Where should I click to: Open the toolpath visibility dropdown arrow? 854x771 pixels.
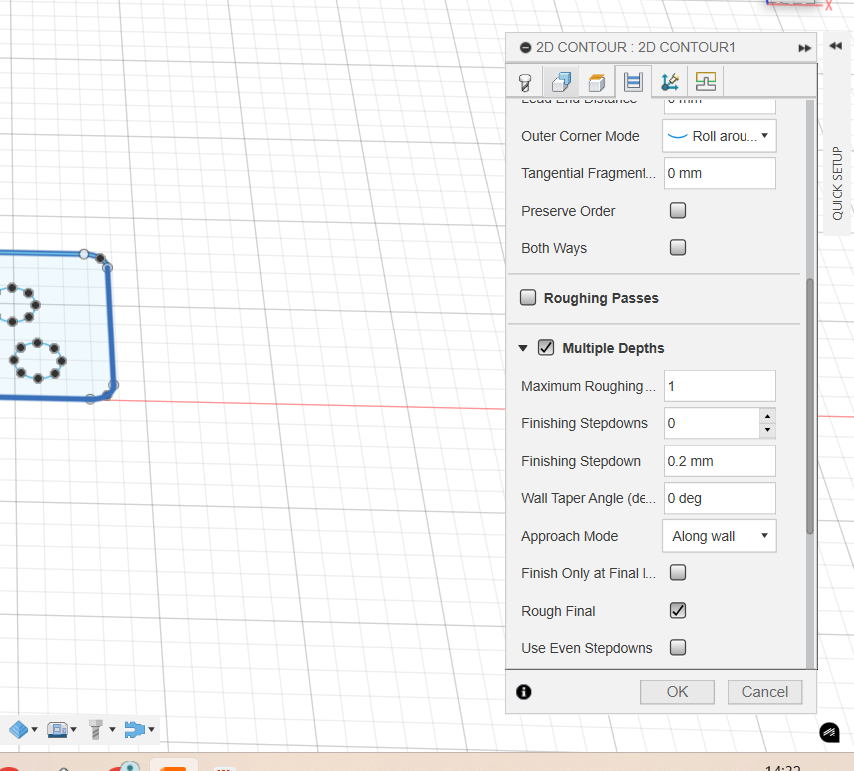click(x=151, y=730)
